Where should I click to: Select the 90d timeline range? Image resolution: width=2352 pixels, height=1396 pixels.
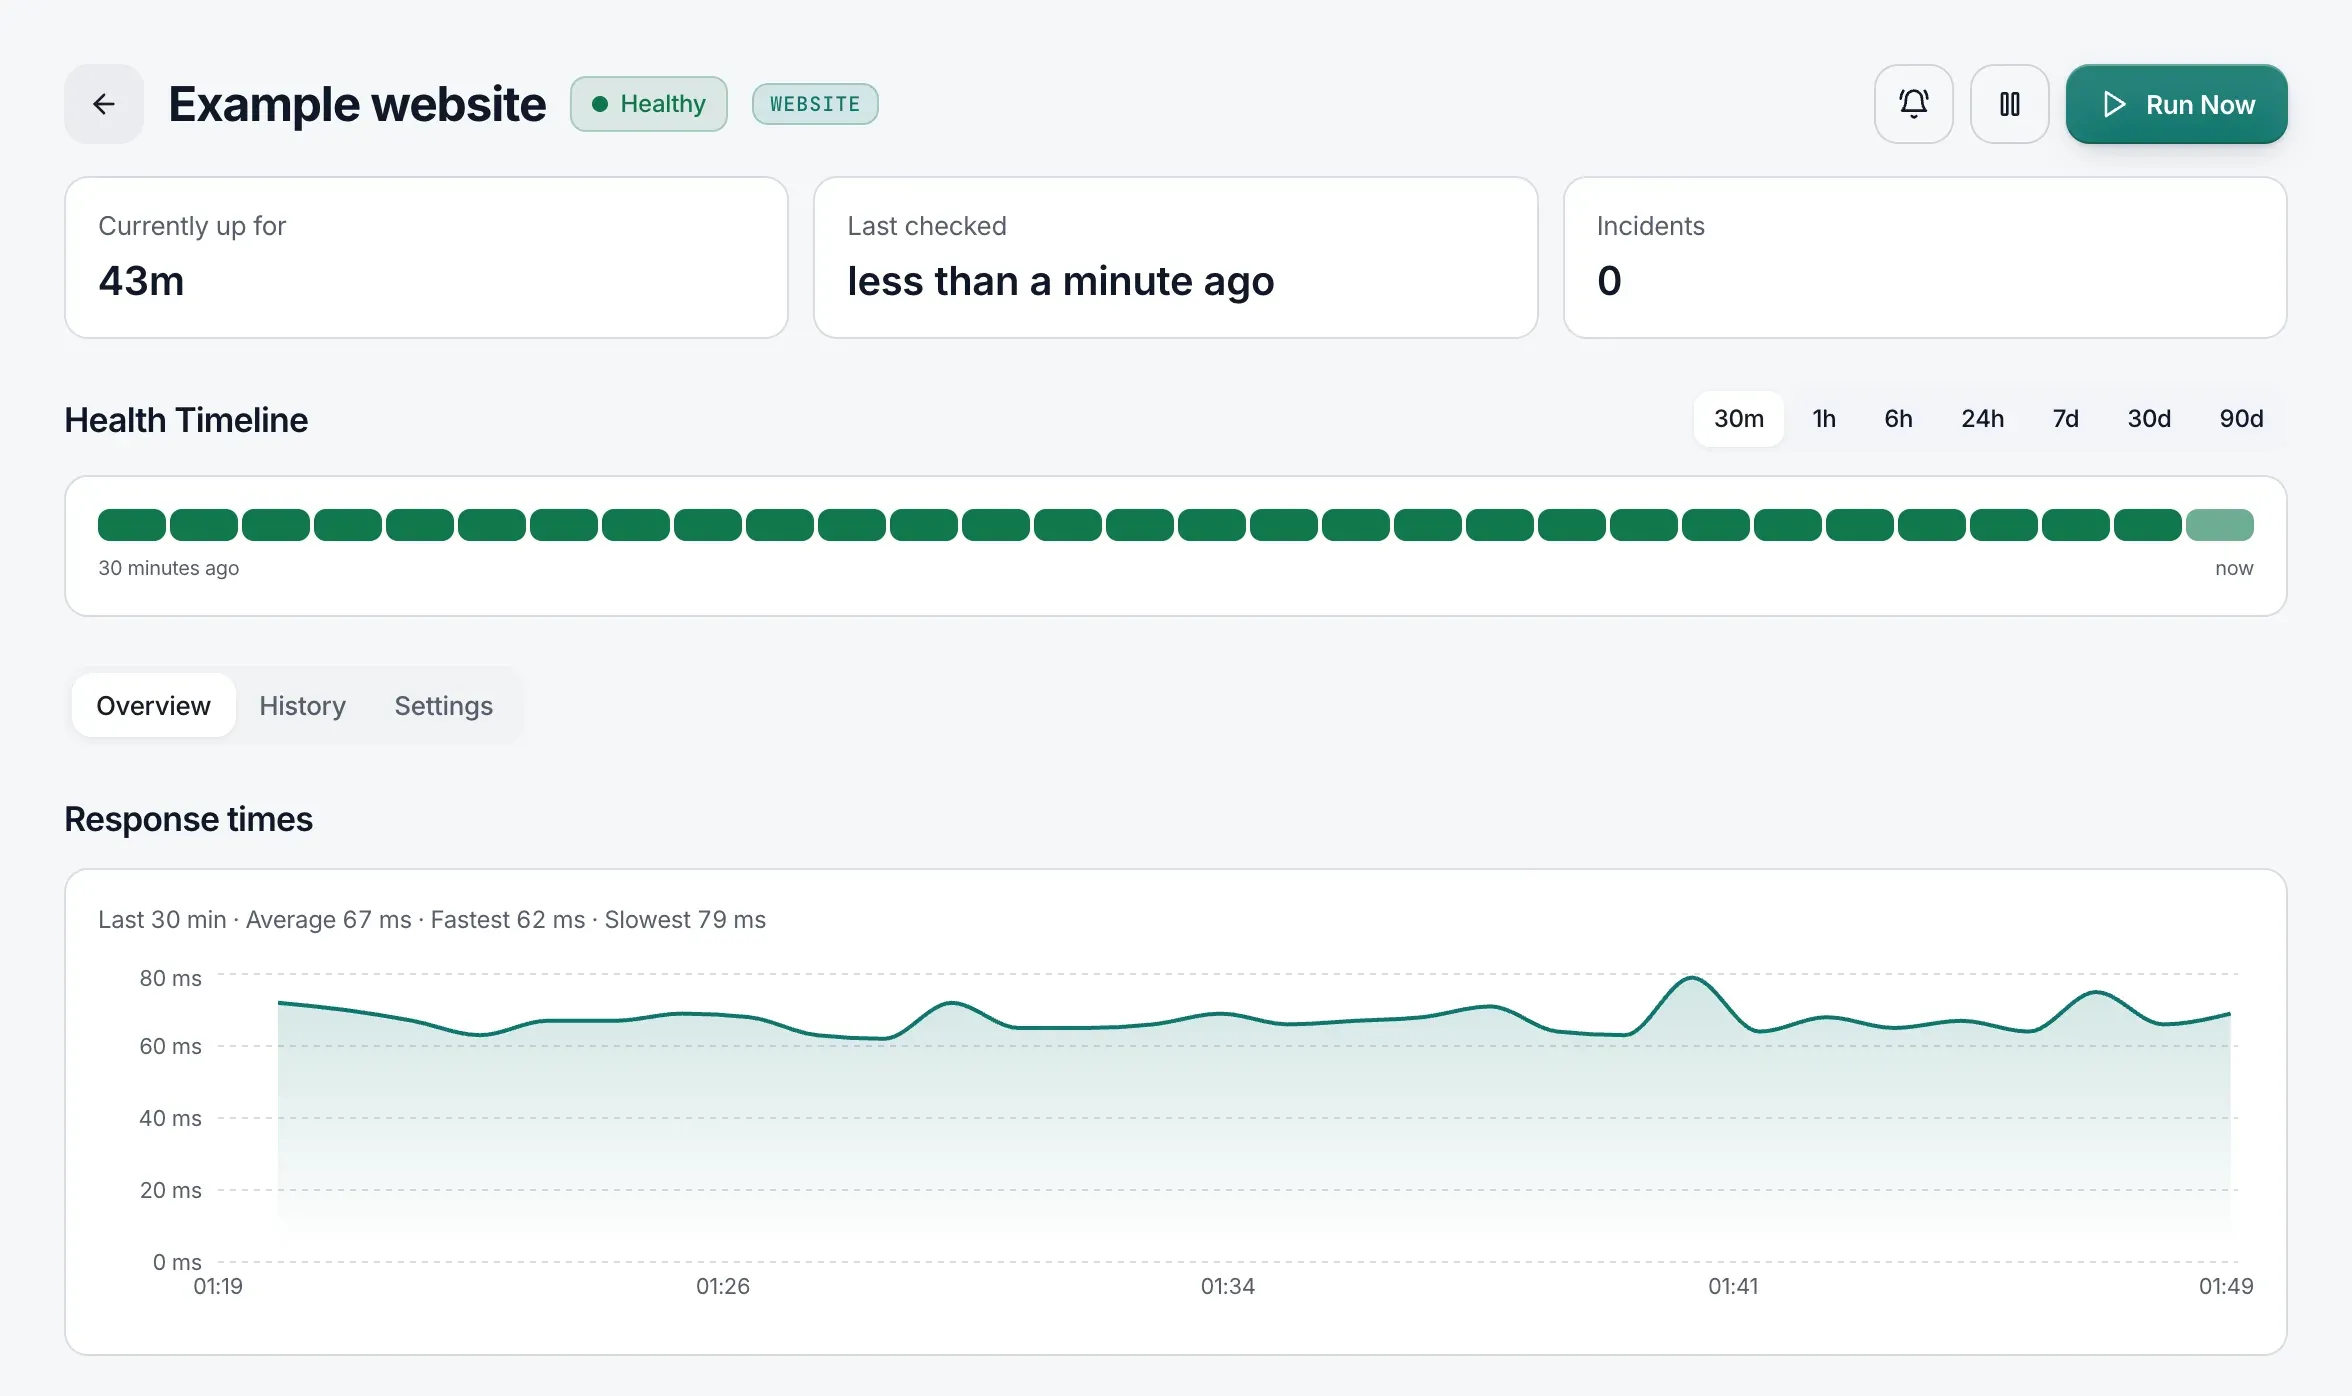(x=2241, y=419)
